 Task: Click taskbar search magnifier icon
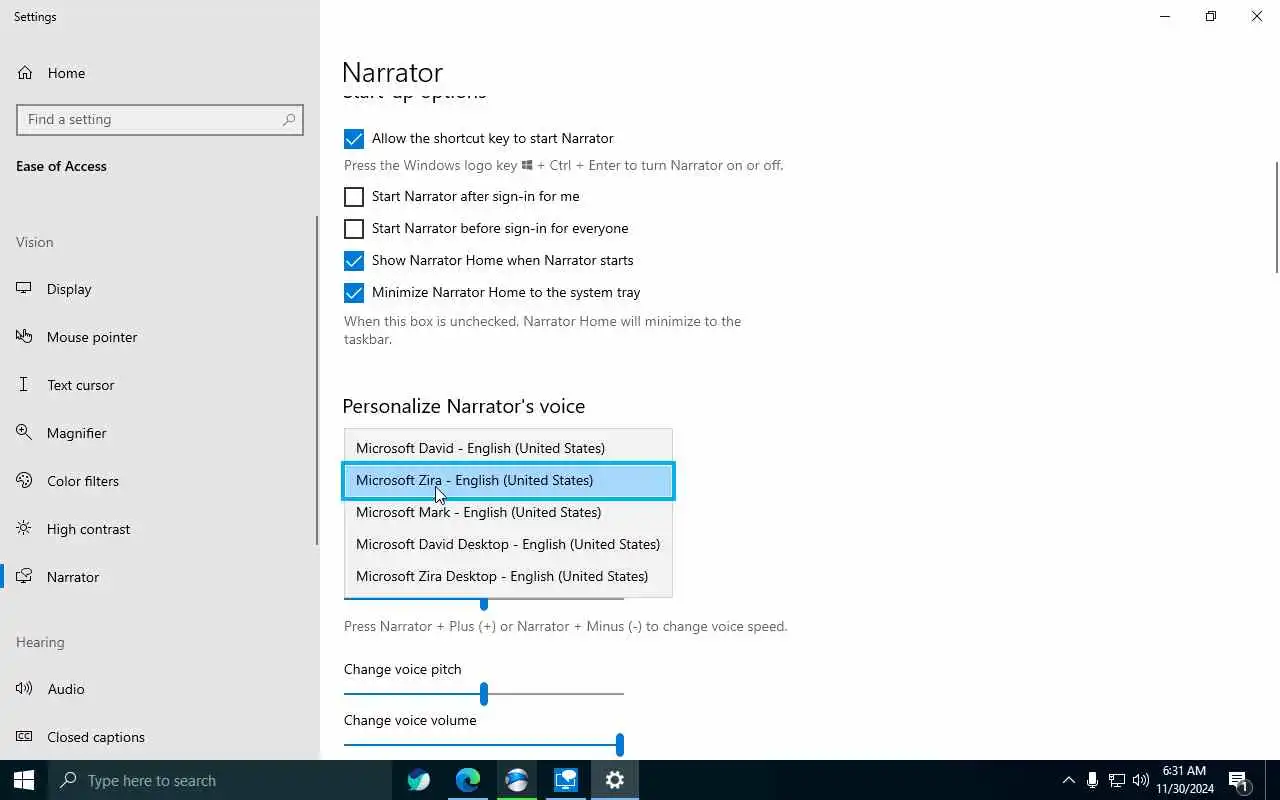[x=68, y=780]
